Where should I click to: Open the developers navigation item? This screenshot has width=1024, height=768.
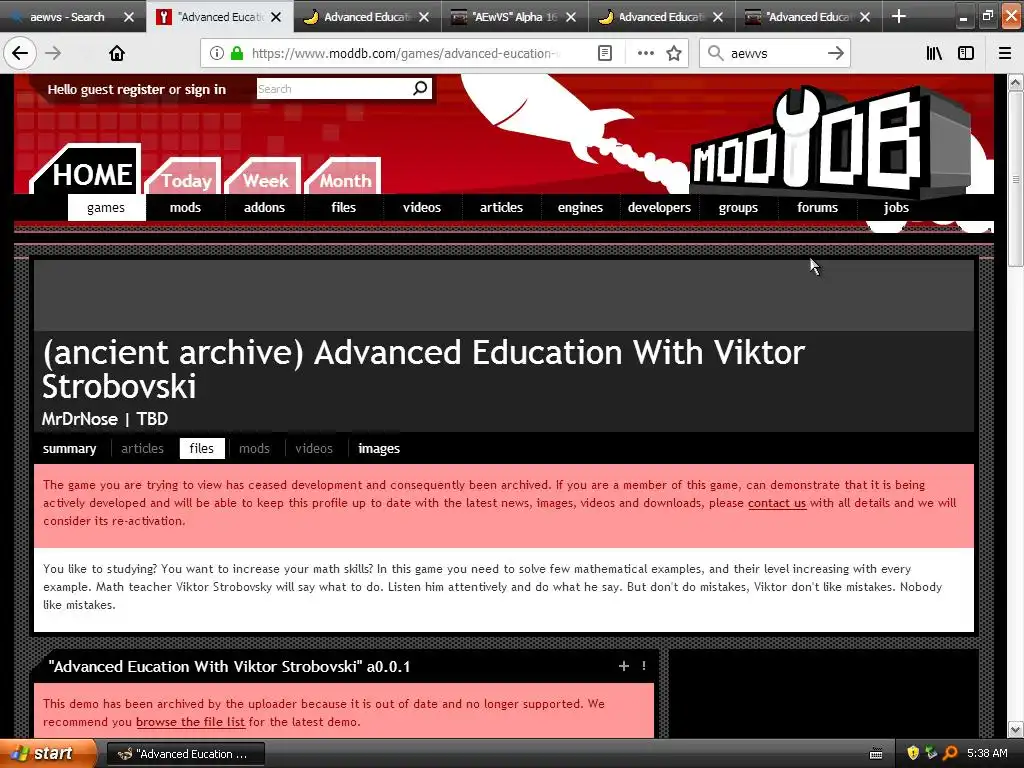click(x=659, y=208)
